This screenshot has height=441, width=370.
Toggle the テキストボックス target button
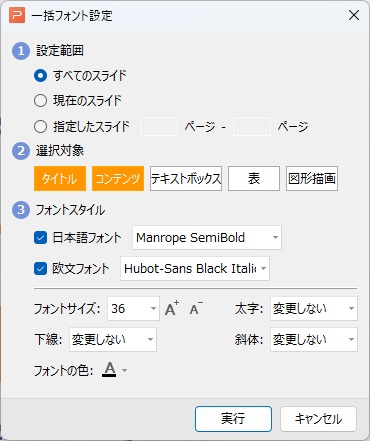coord(186,179)
